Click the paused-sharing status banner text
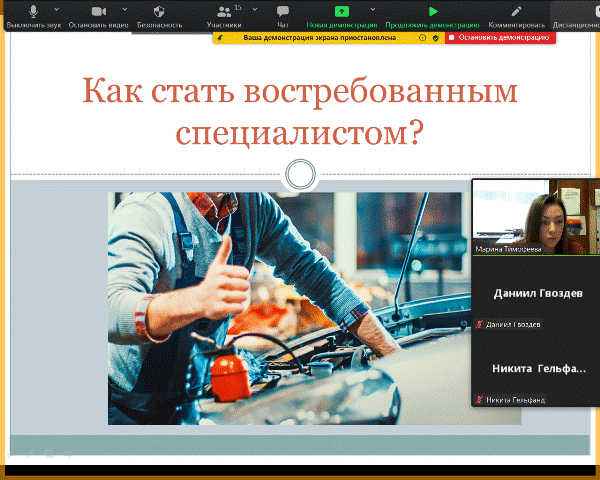This screenshot has height=480, width=600. [x=320, y=38]
